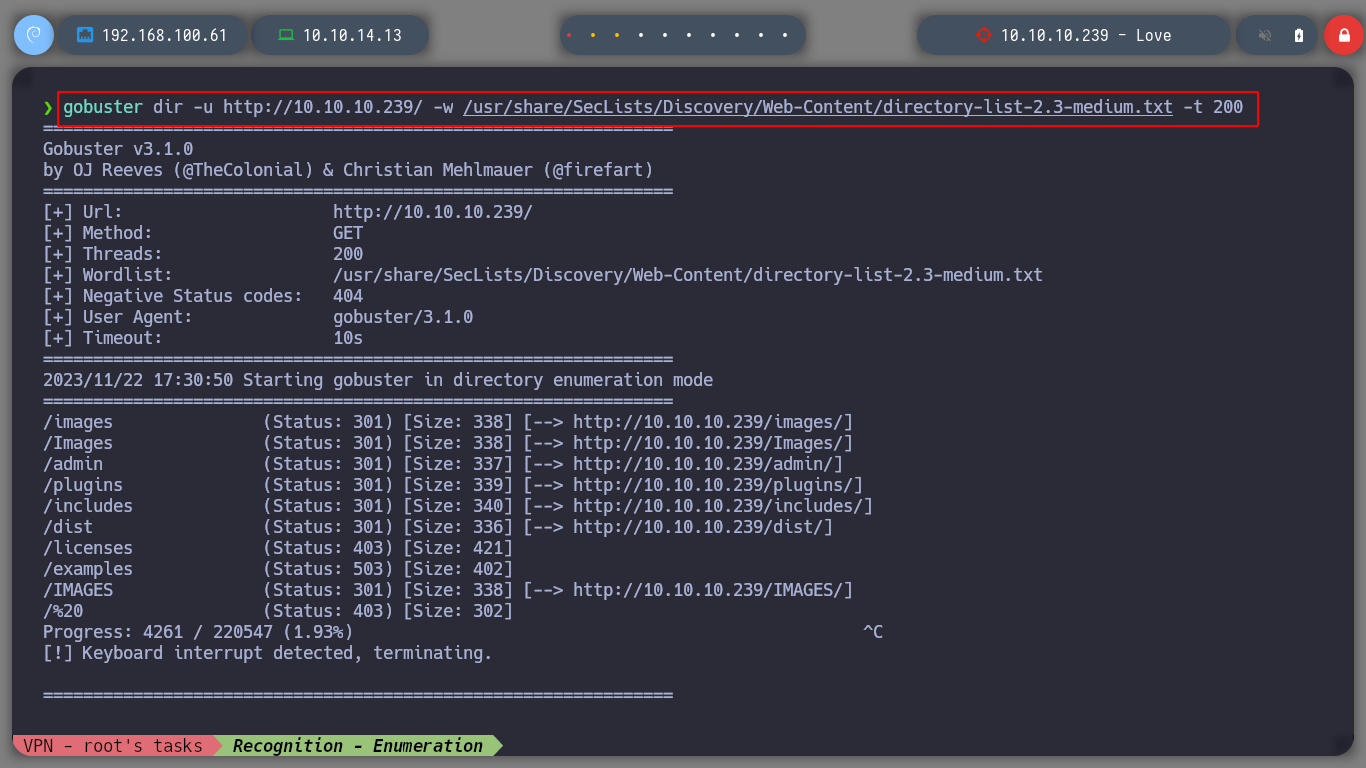1366x768 pixels.
Task: Open the http://10.10.10.239/dist/ redirect URL
Action: (698, 527)
